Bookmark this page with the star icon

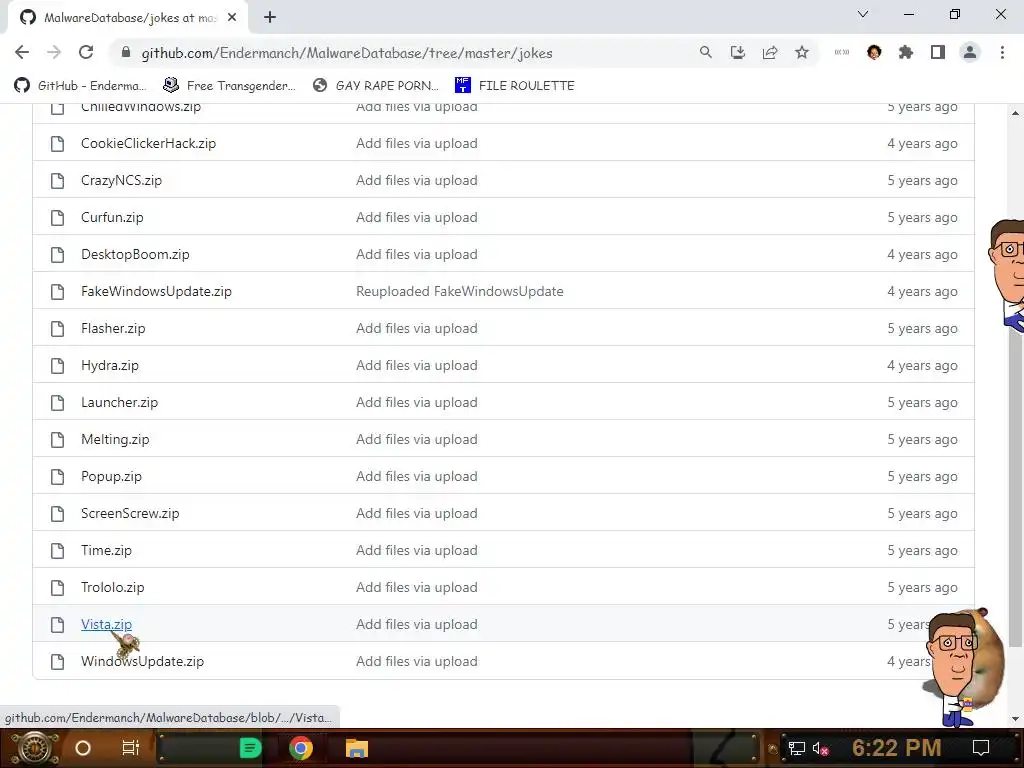(x=802, y=53)
